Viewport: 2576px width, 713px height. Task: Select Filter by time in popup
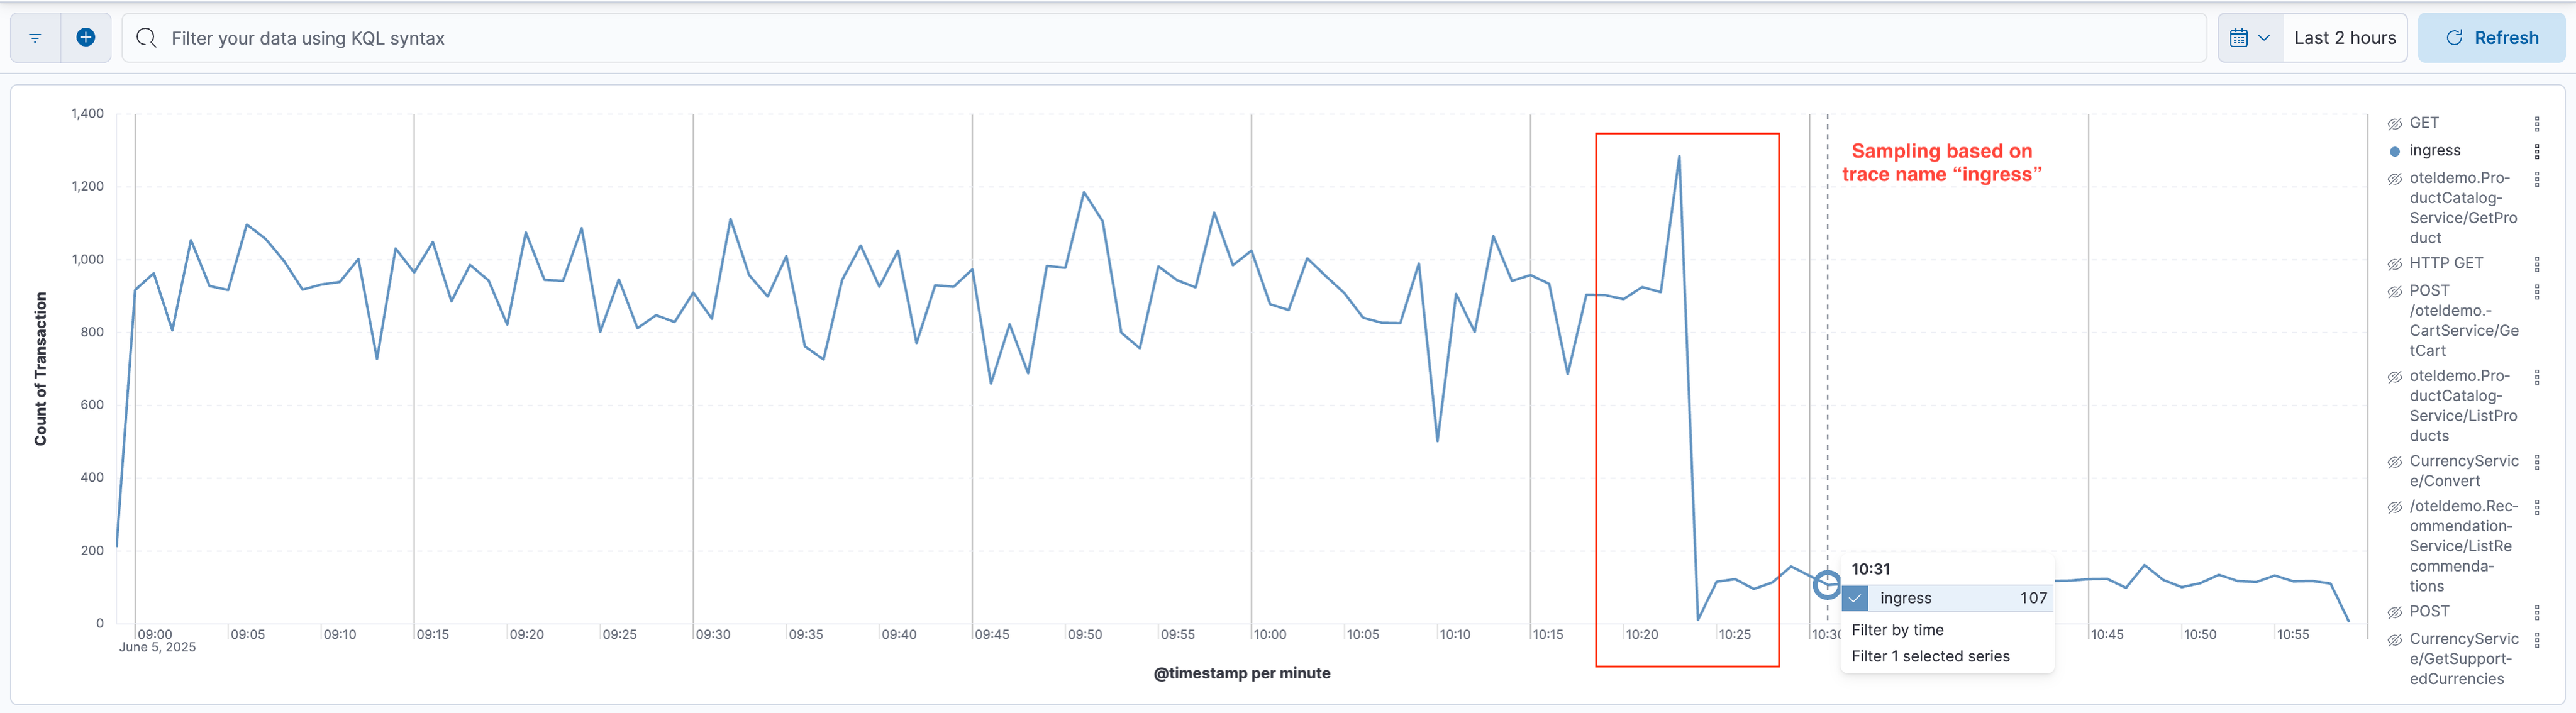(x=1897, y=630)
